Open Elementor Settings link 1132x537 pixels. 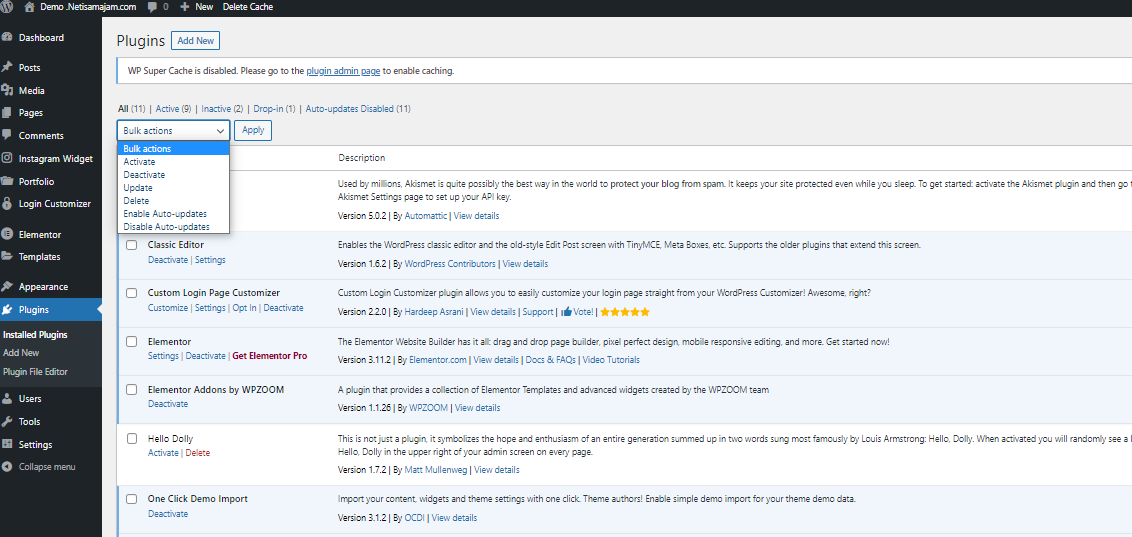point(163,356)
